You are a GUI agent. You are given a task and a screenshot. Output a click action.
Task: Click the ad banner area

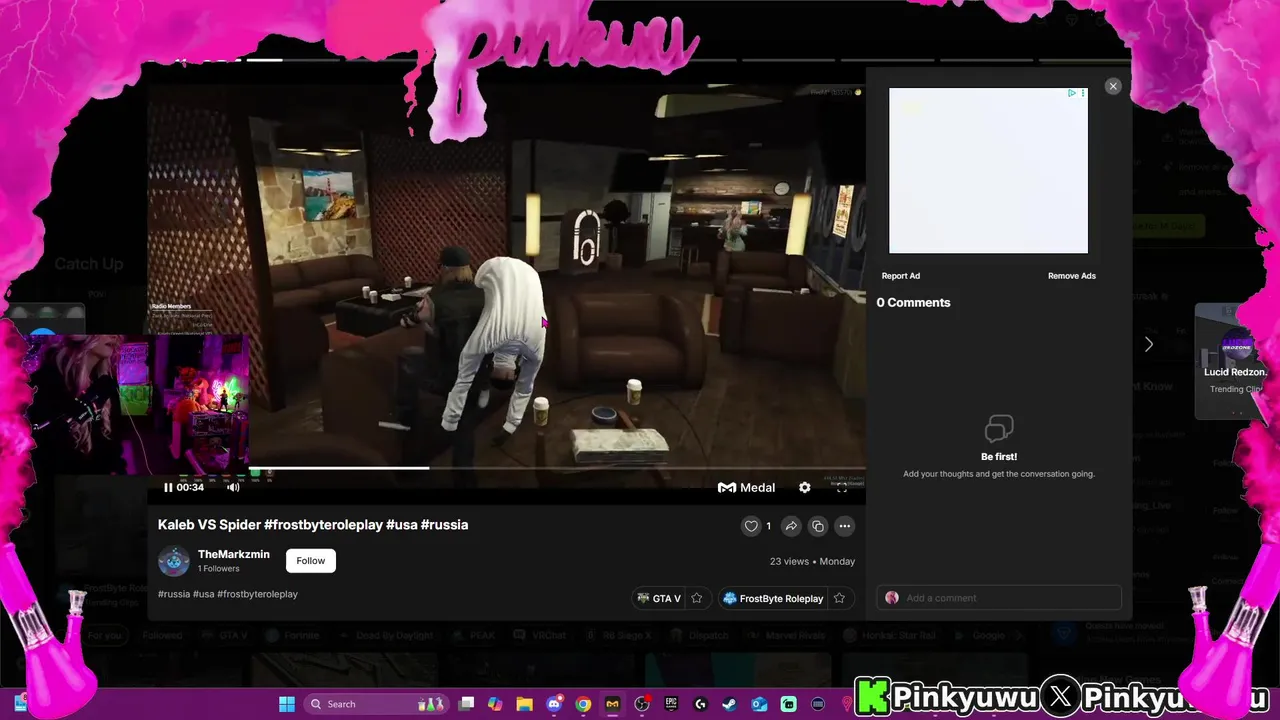(x=988, y=171)
